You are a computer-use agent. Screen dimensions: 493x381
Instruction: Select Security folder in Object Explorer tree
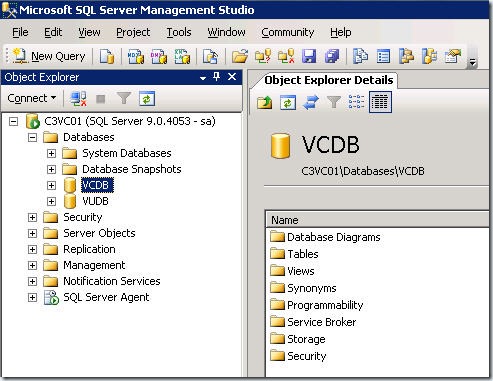coord(83,217)
